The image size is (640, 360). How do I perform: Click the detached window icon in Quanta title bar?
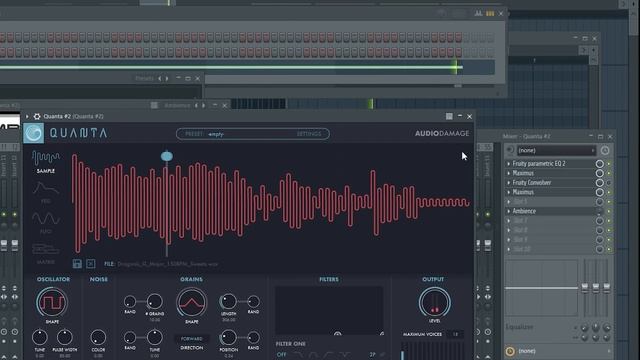(x=449, y=116)
